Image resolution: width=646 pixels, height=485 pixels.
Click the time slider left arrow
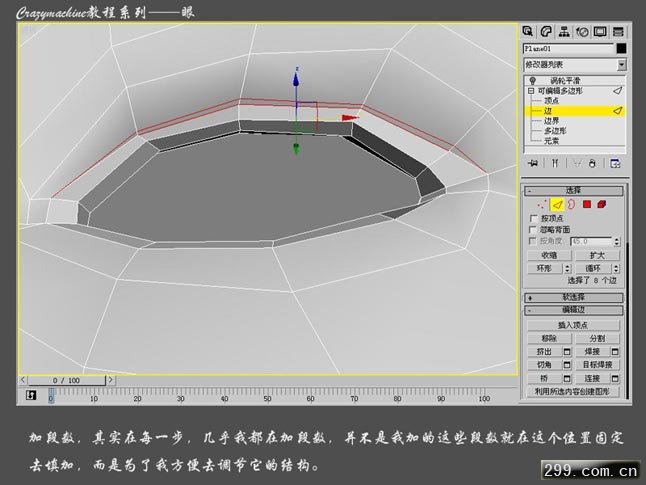23,380
